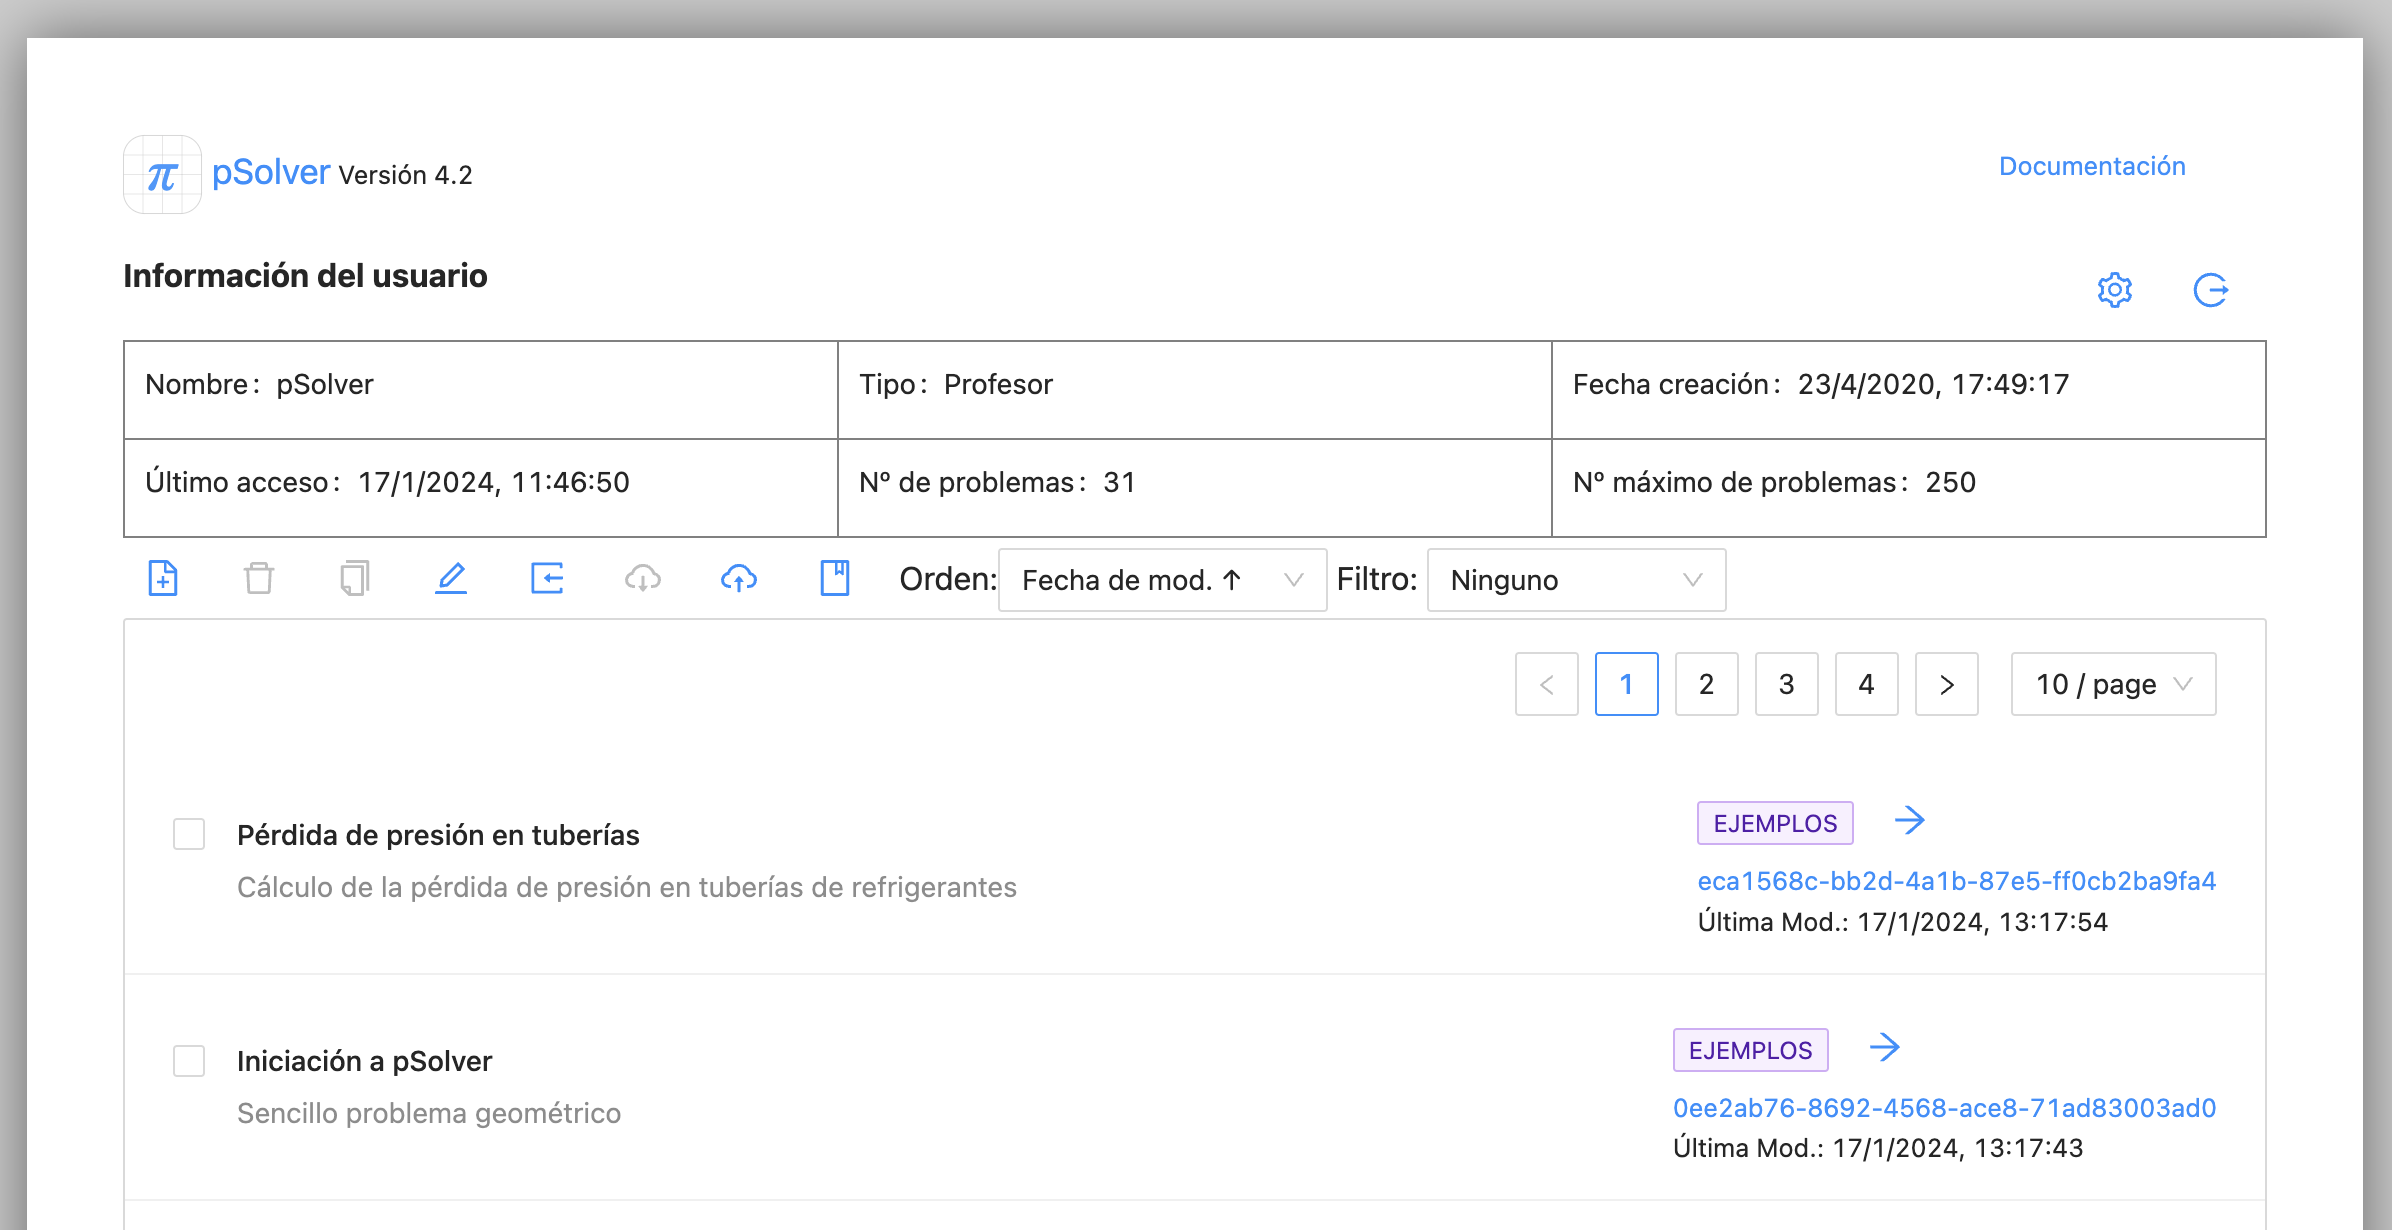
Task: Go to pagination page 3
Action: click(1787, 684)
